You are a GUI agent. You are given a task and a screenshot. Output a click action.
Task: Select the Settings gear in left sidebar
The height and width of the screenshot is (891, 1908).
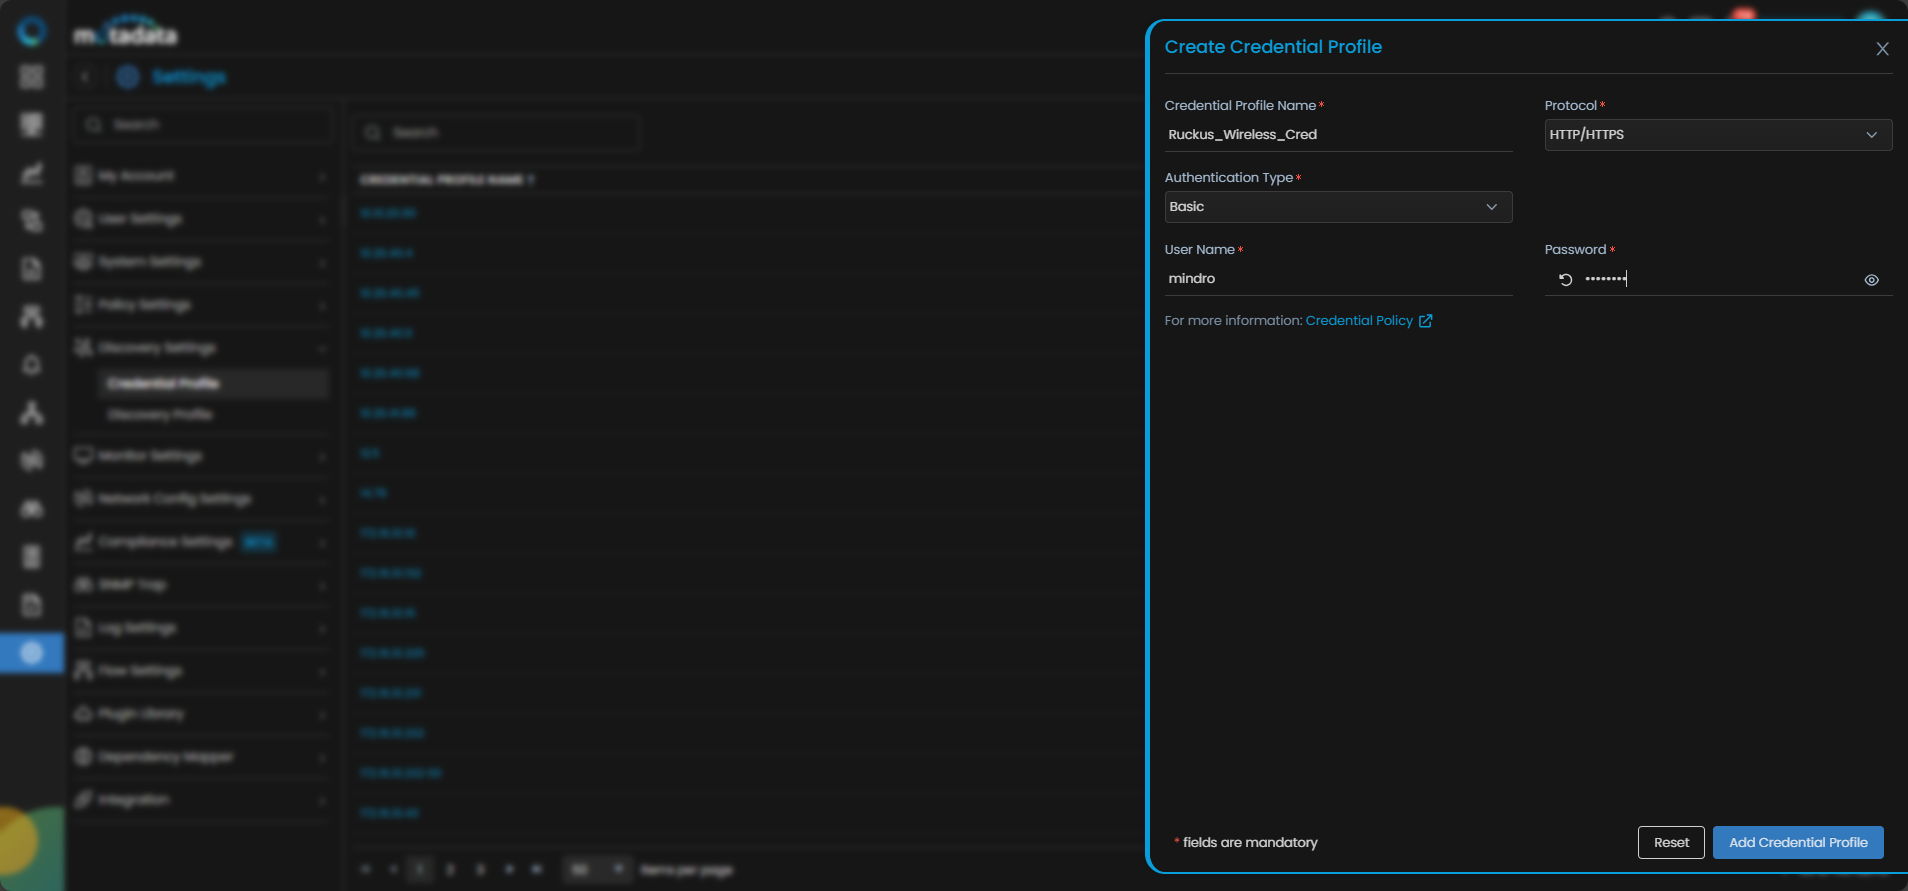(32, 653)
